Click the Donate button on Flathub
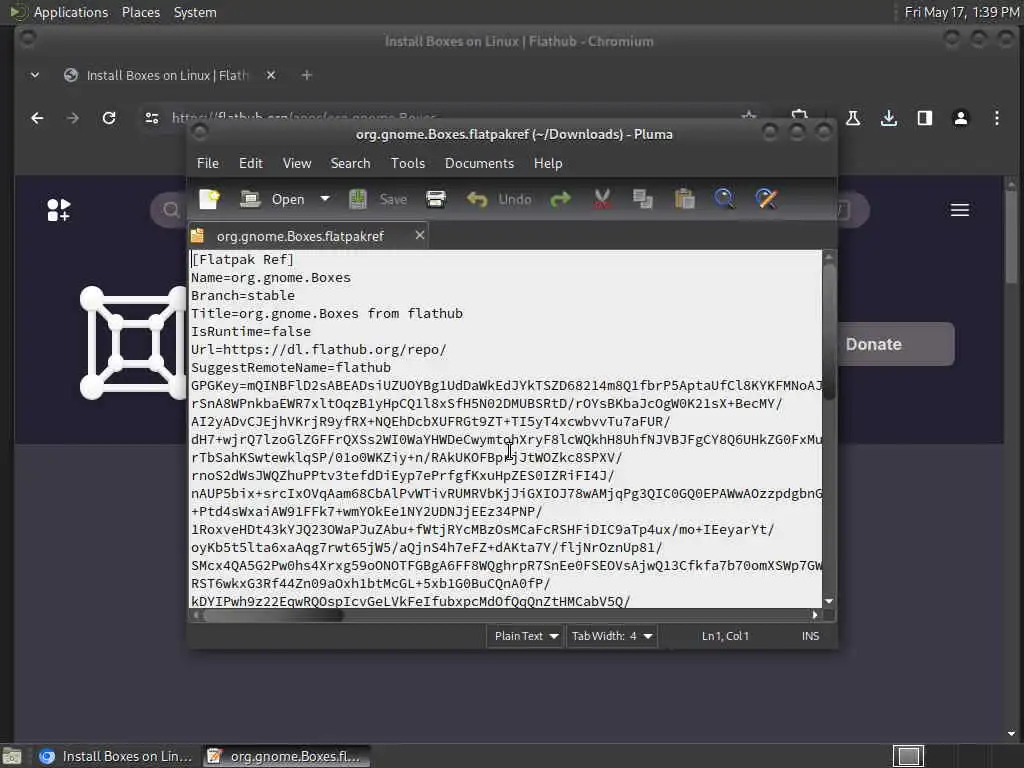The height and width of the screenshot is (768, 1024). coord(896,344)
